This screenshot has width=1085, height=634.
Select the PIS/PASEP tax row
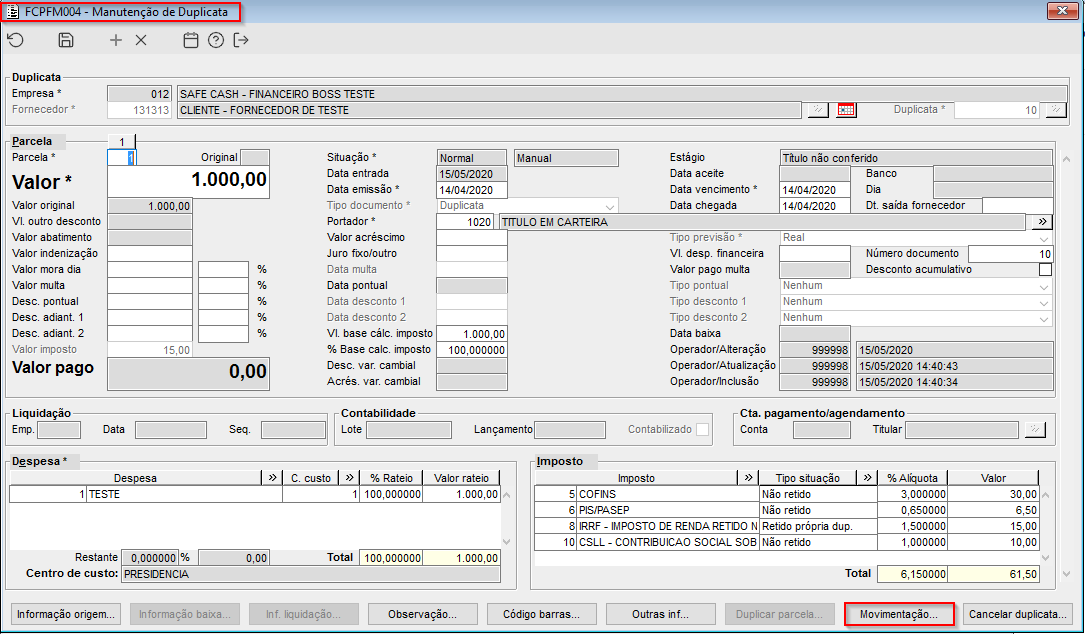(787, 510)
